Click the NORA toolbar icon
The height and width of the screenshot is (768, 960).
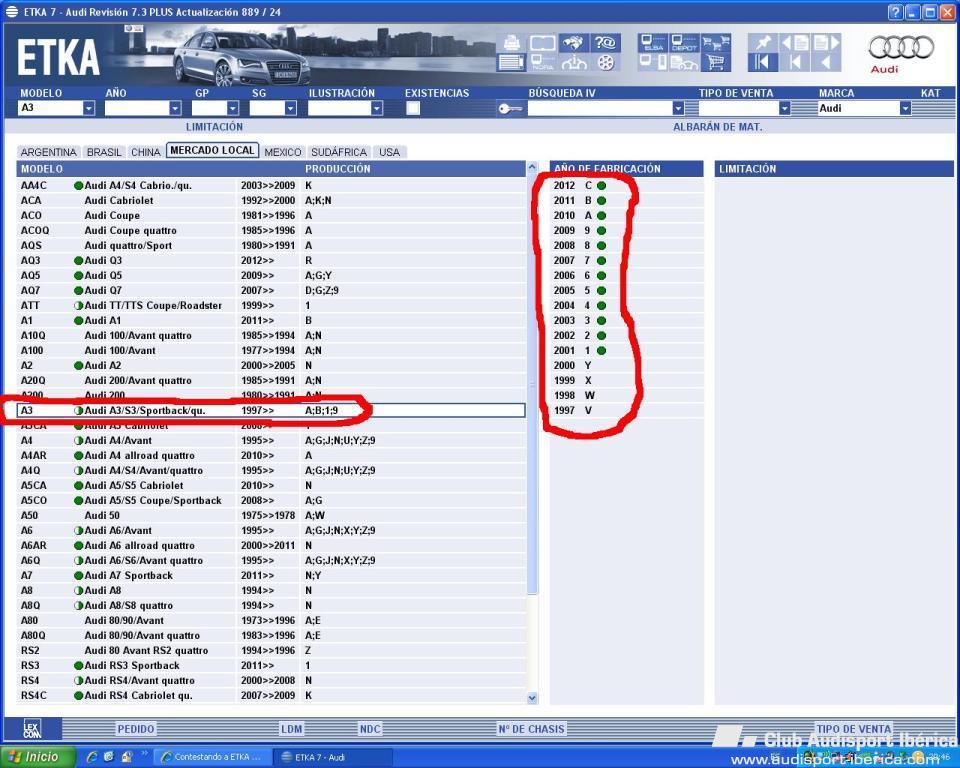(542, 62)
